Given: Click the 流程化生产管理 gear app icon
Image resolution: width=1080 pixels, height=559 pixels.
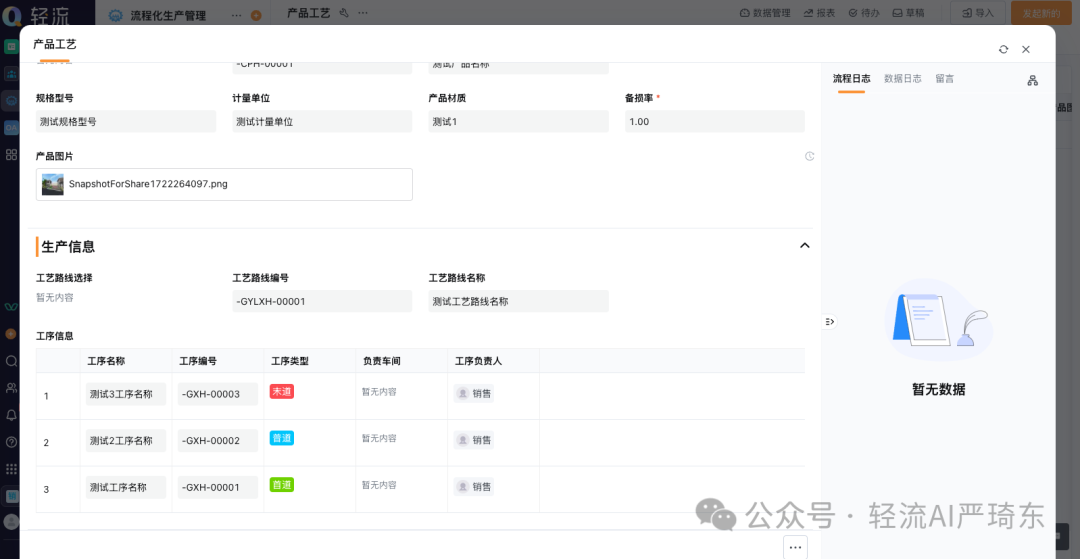Looking at the screenshot, I should tap(116, 15).
